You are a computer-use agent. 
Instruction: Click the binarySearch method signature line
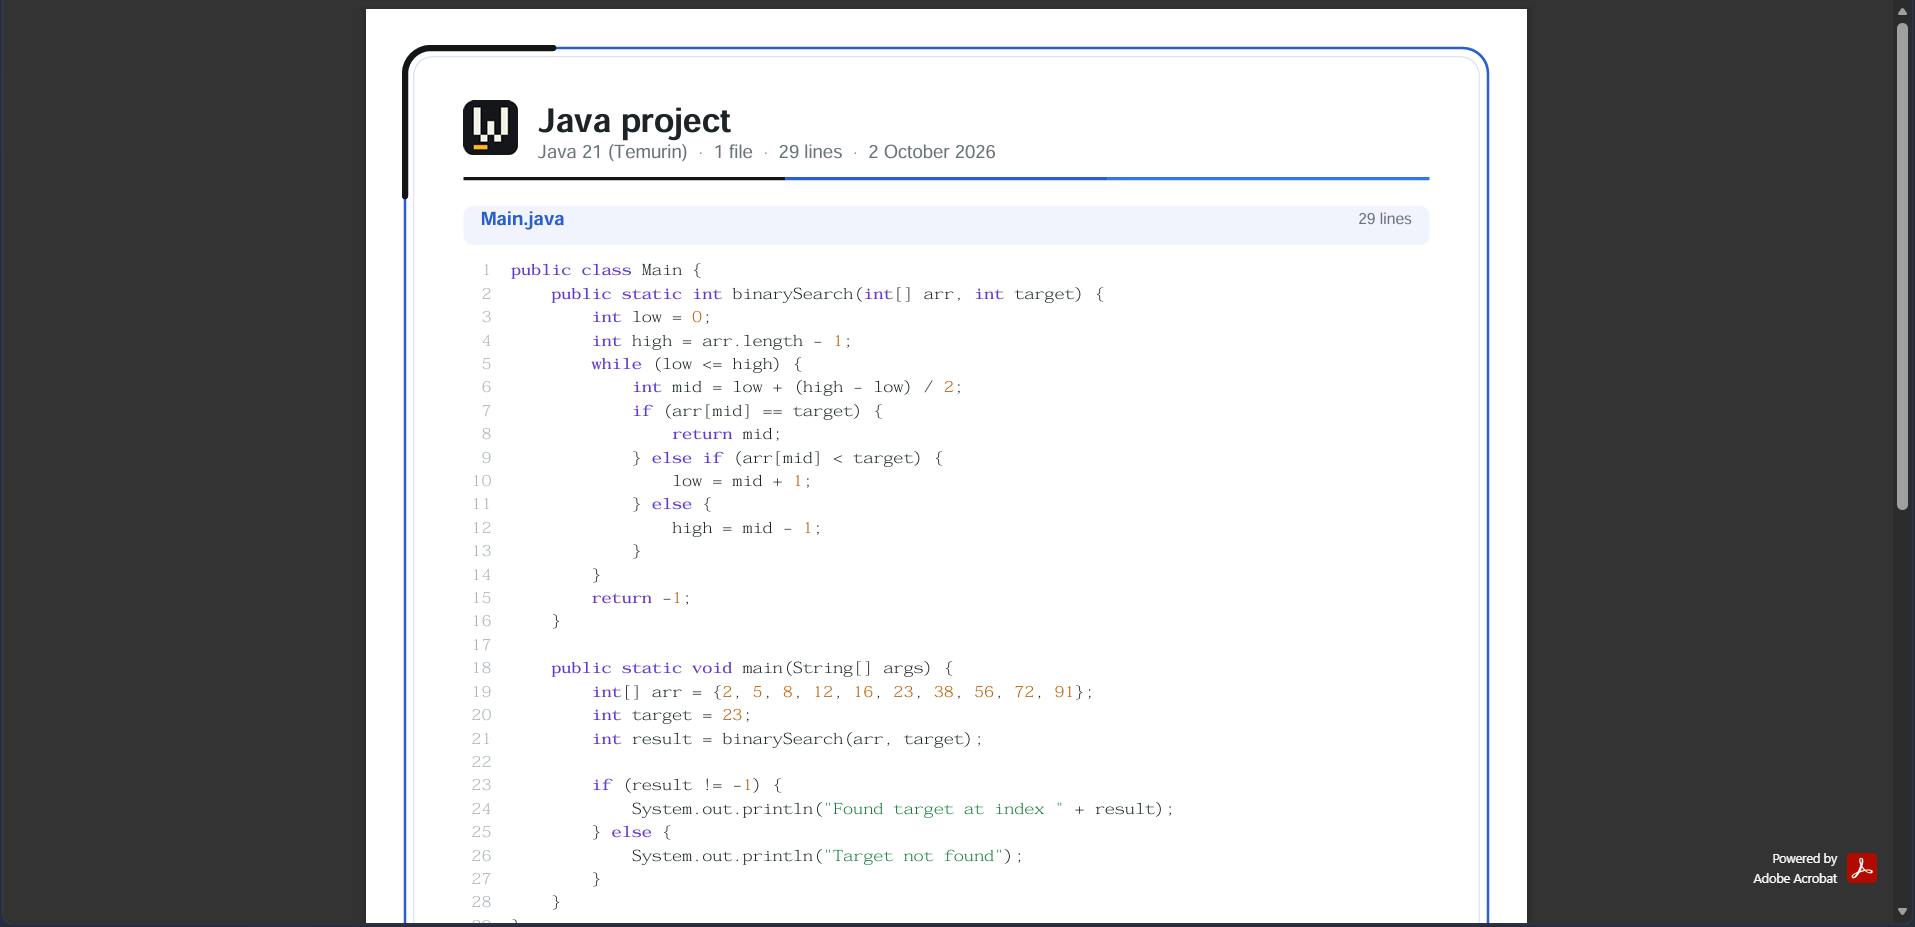point(827,294)
